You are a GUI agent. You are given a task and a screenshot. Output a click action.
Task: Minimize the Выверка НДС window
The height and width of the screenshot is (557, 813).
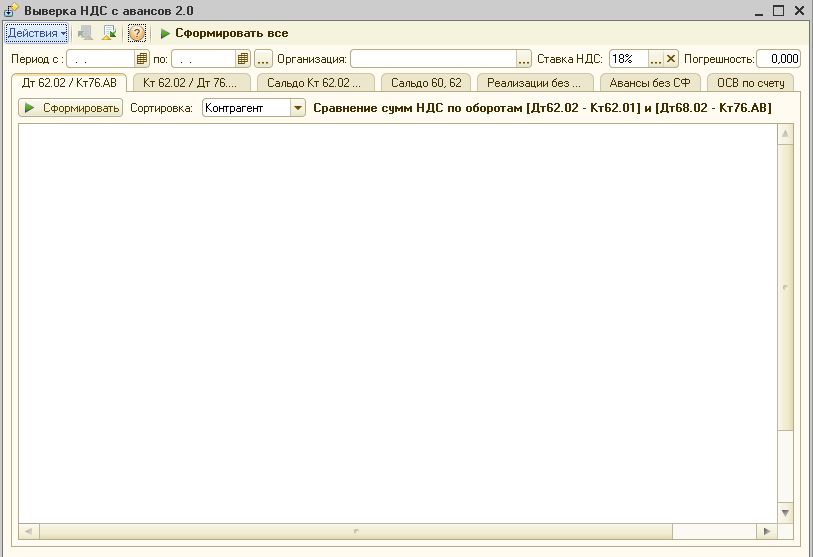click(760, 11)
